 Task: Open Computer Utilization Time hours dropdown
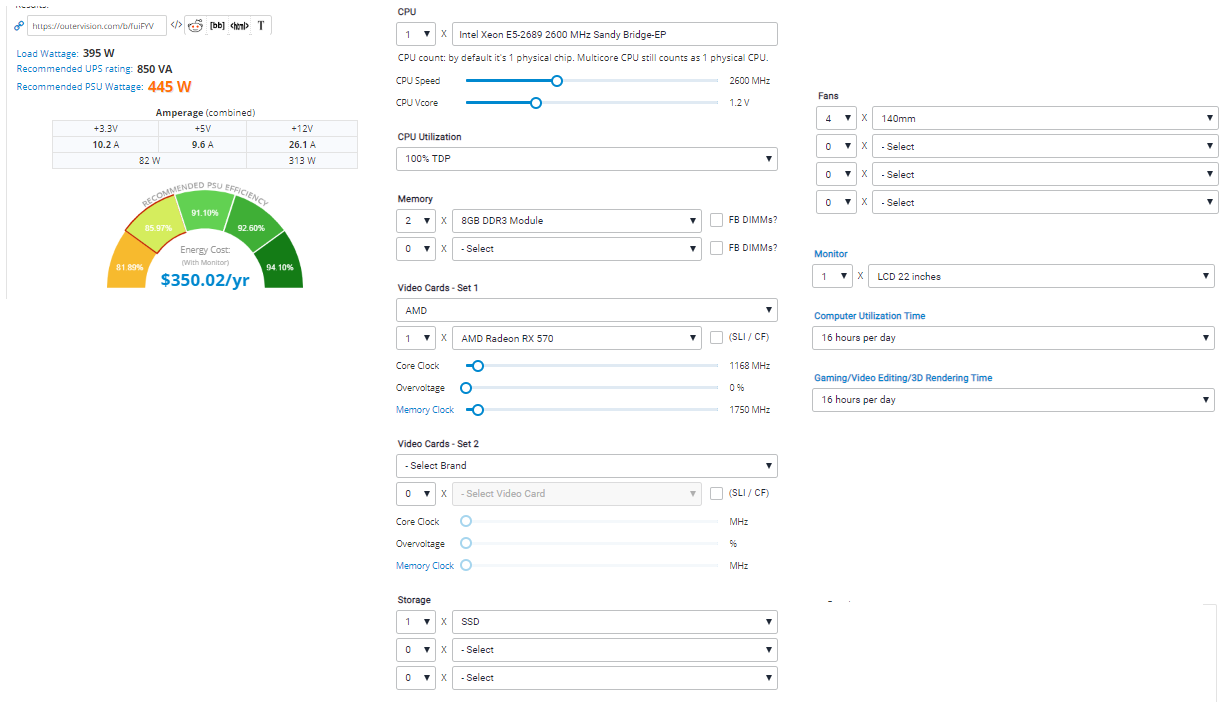point(1014,337)
